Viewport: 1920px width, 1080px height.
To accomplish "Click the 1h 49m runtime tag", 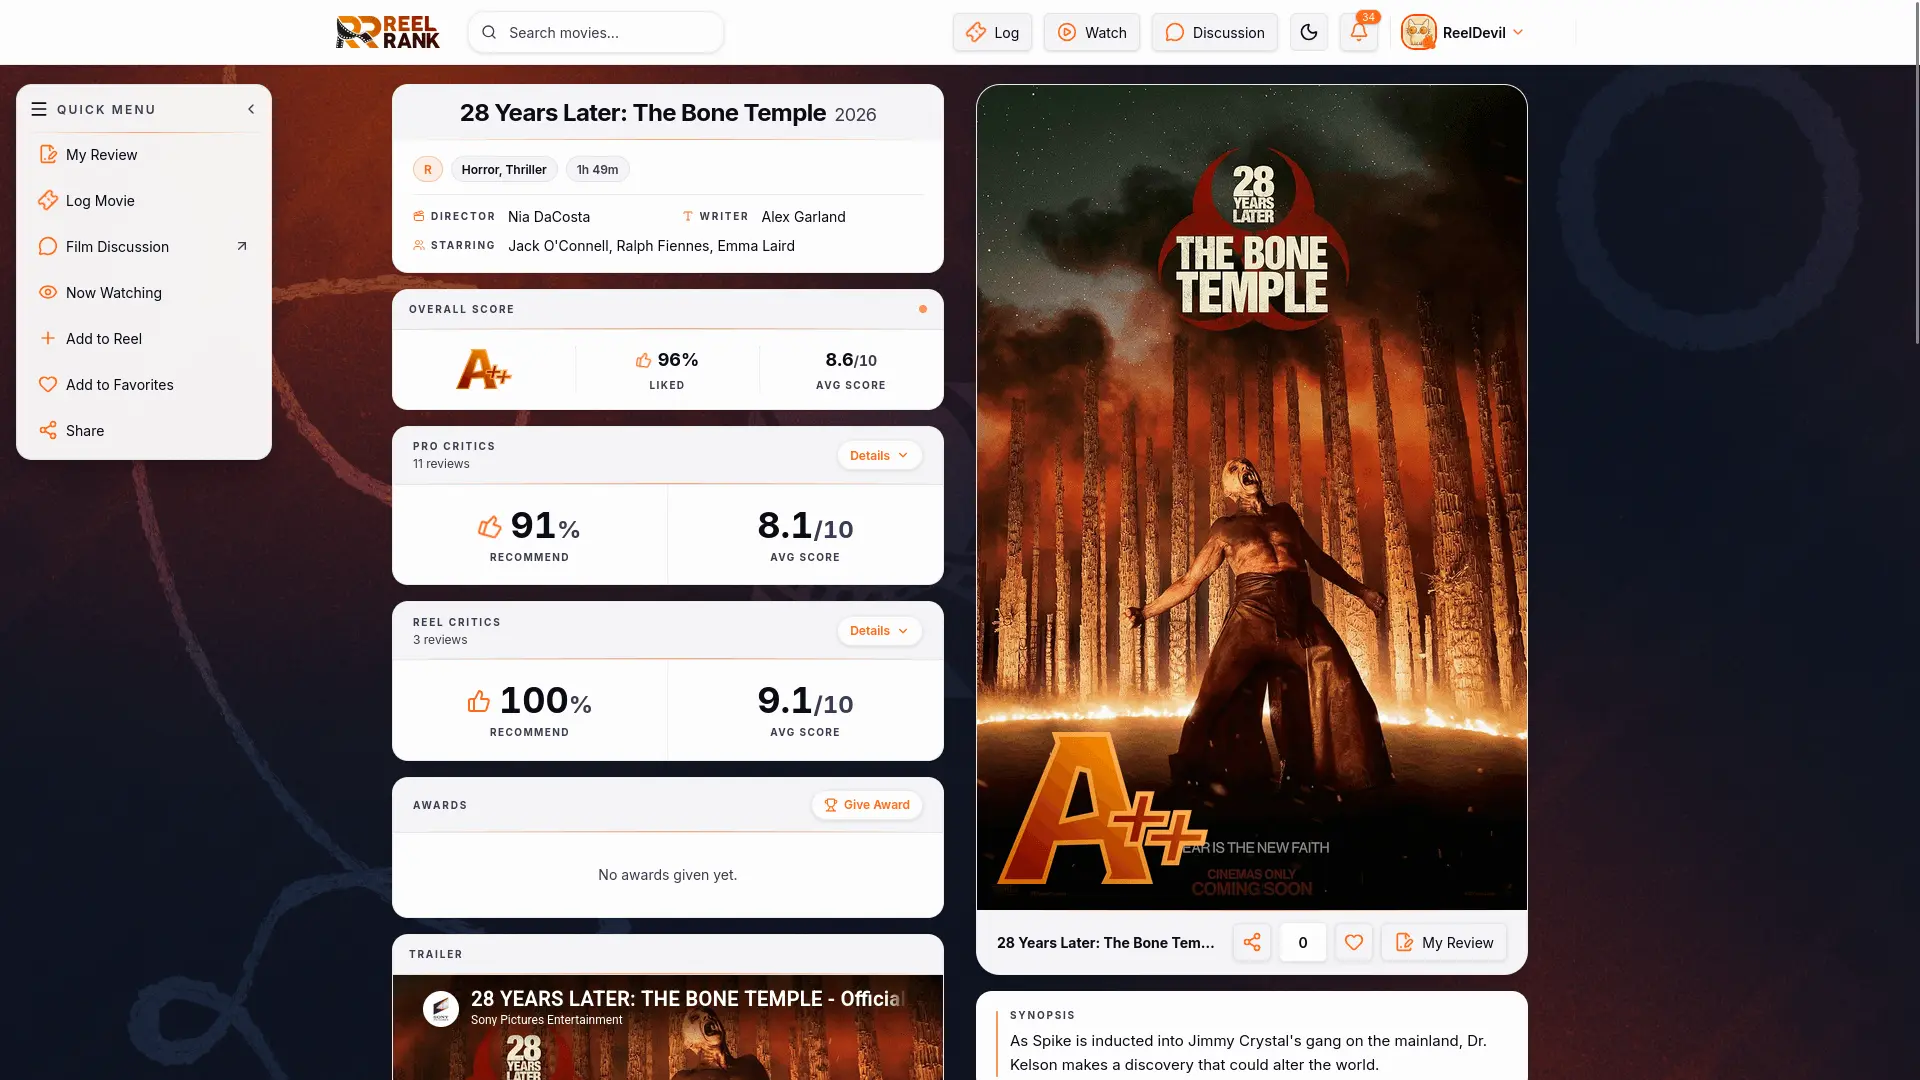I will click(597, 169).
